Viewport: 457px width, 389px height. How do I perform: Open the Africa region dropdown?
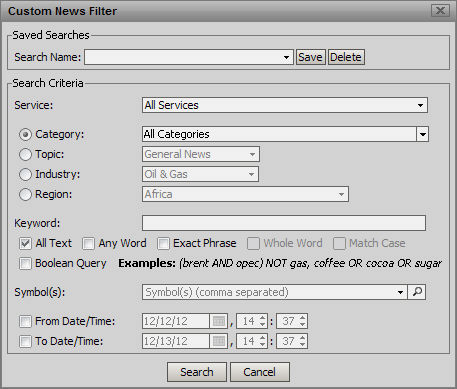coord(245,194)
